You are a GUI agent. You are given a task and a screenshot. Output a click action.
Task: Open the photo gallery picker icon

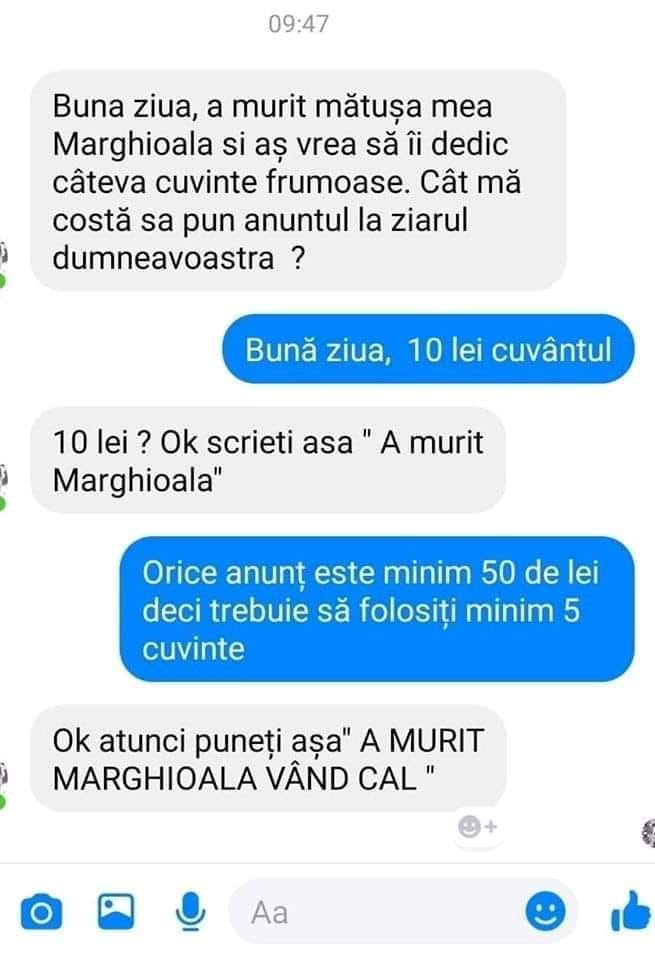pyautogui.click(x=116, y=911)
